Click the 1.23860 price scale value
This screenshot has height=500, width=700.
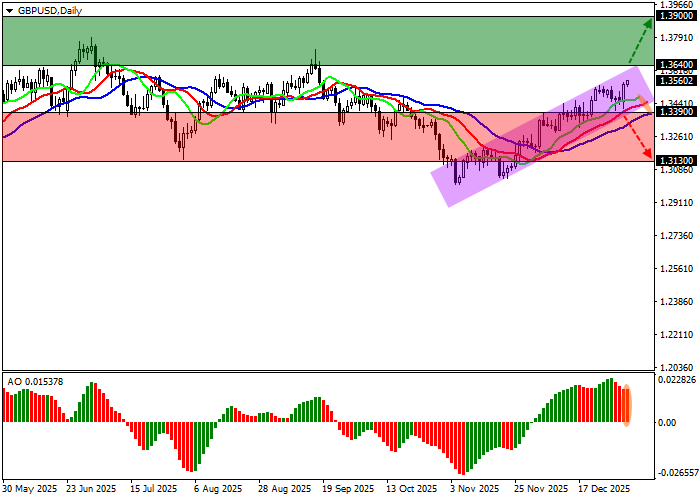point(677,302)
